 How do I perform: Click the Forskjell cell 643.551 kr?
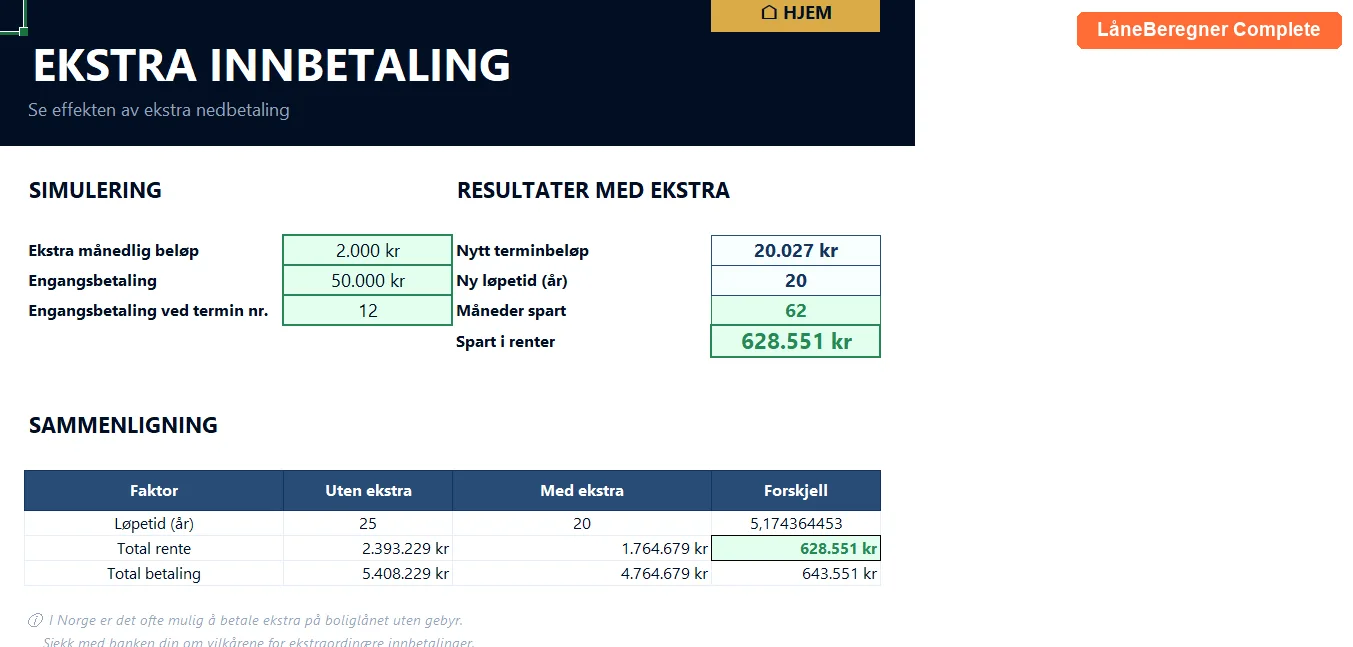click(x=796, y=574)
